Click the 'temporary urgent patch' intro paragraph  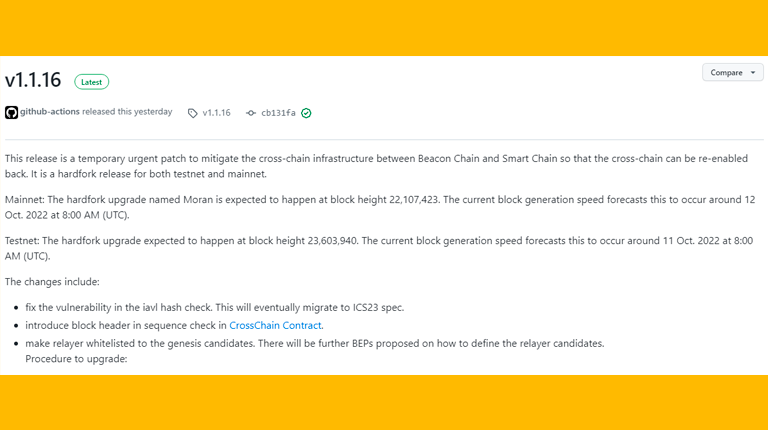click(x=376, y=166)
